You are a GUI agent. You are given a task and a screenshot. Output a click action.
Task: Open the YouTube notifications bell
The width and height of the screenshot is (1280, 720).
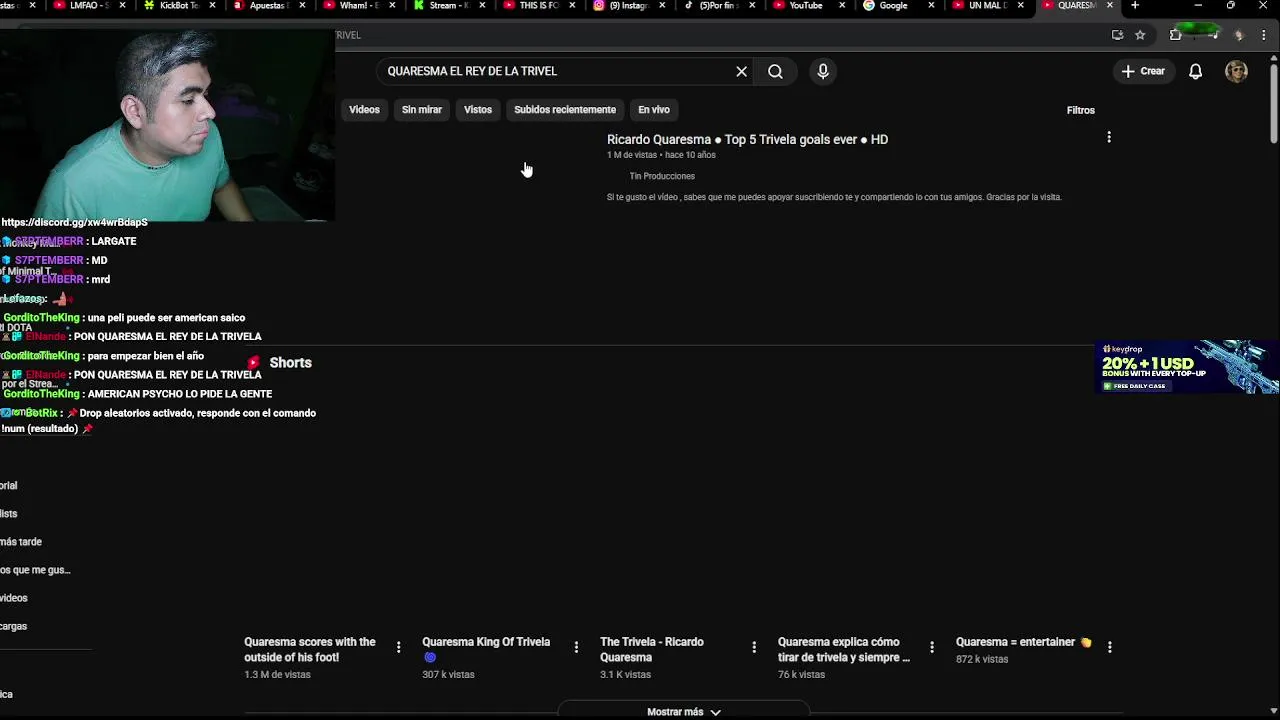pyautogui.click(x=1195, y=71)
